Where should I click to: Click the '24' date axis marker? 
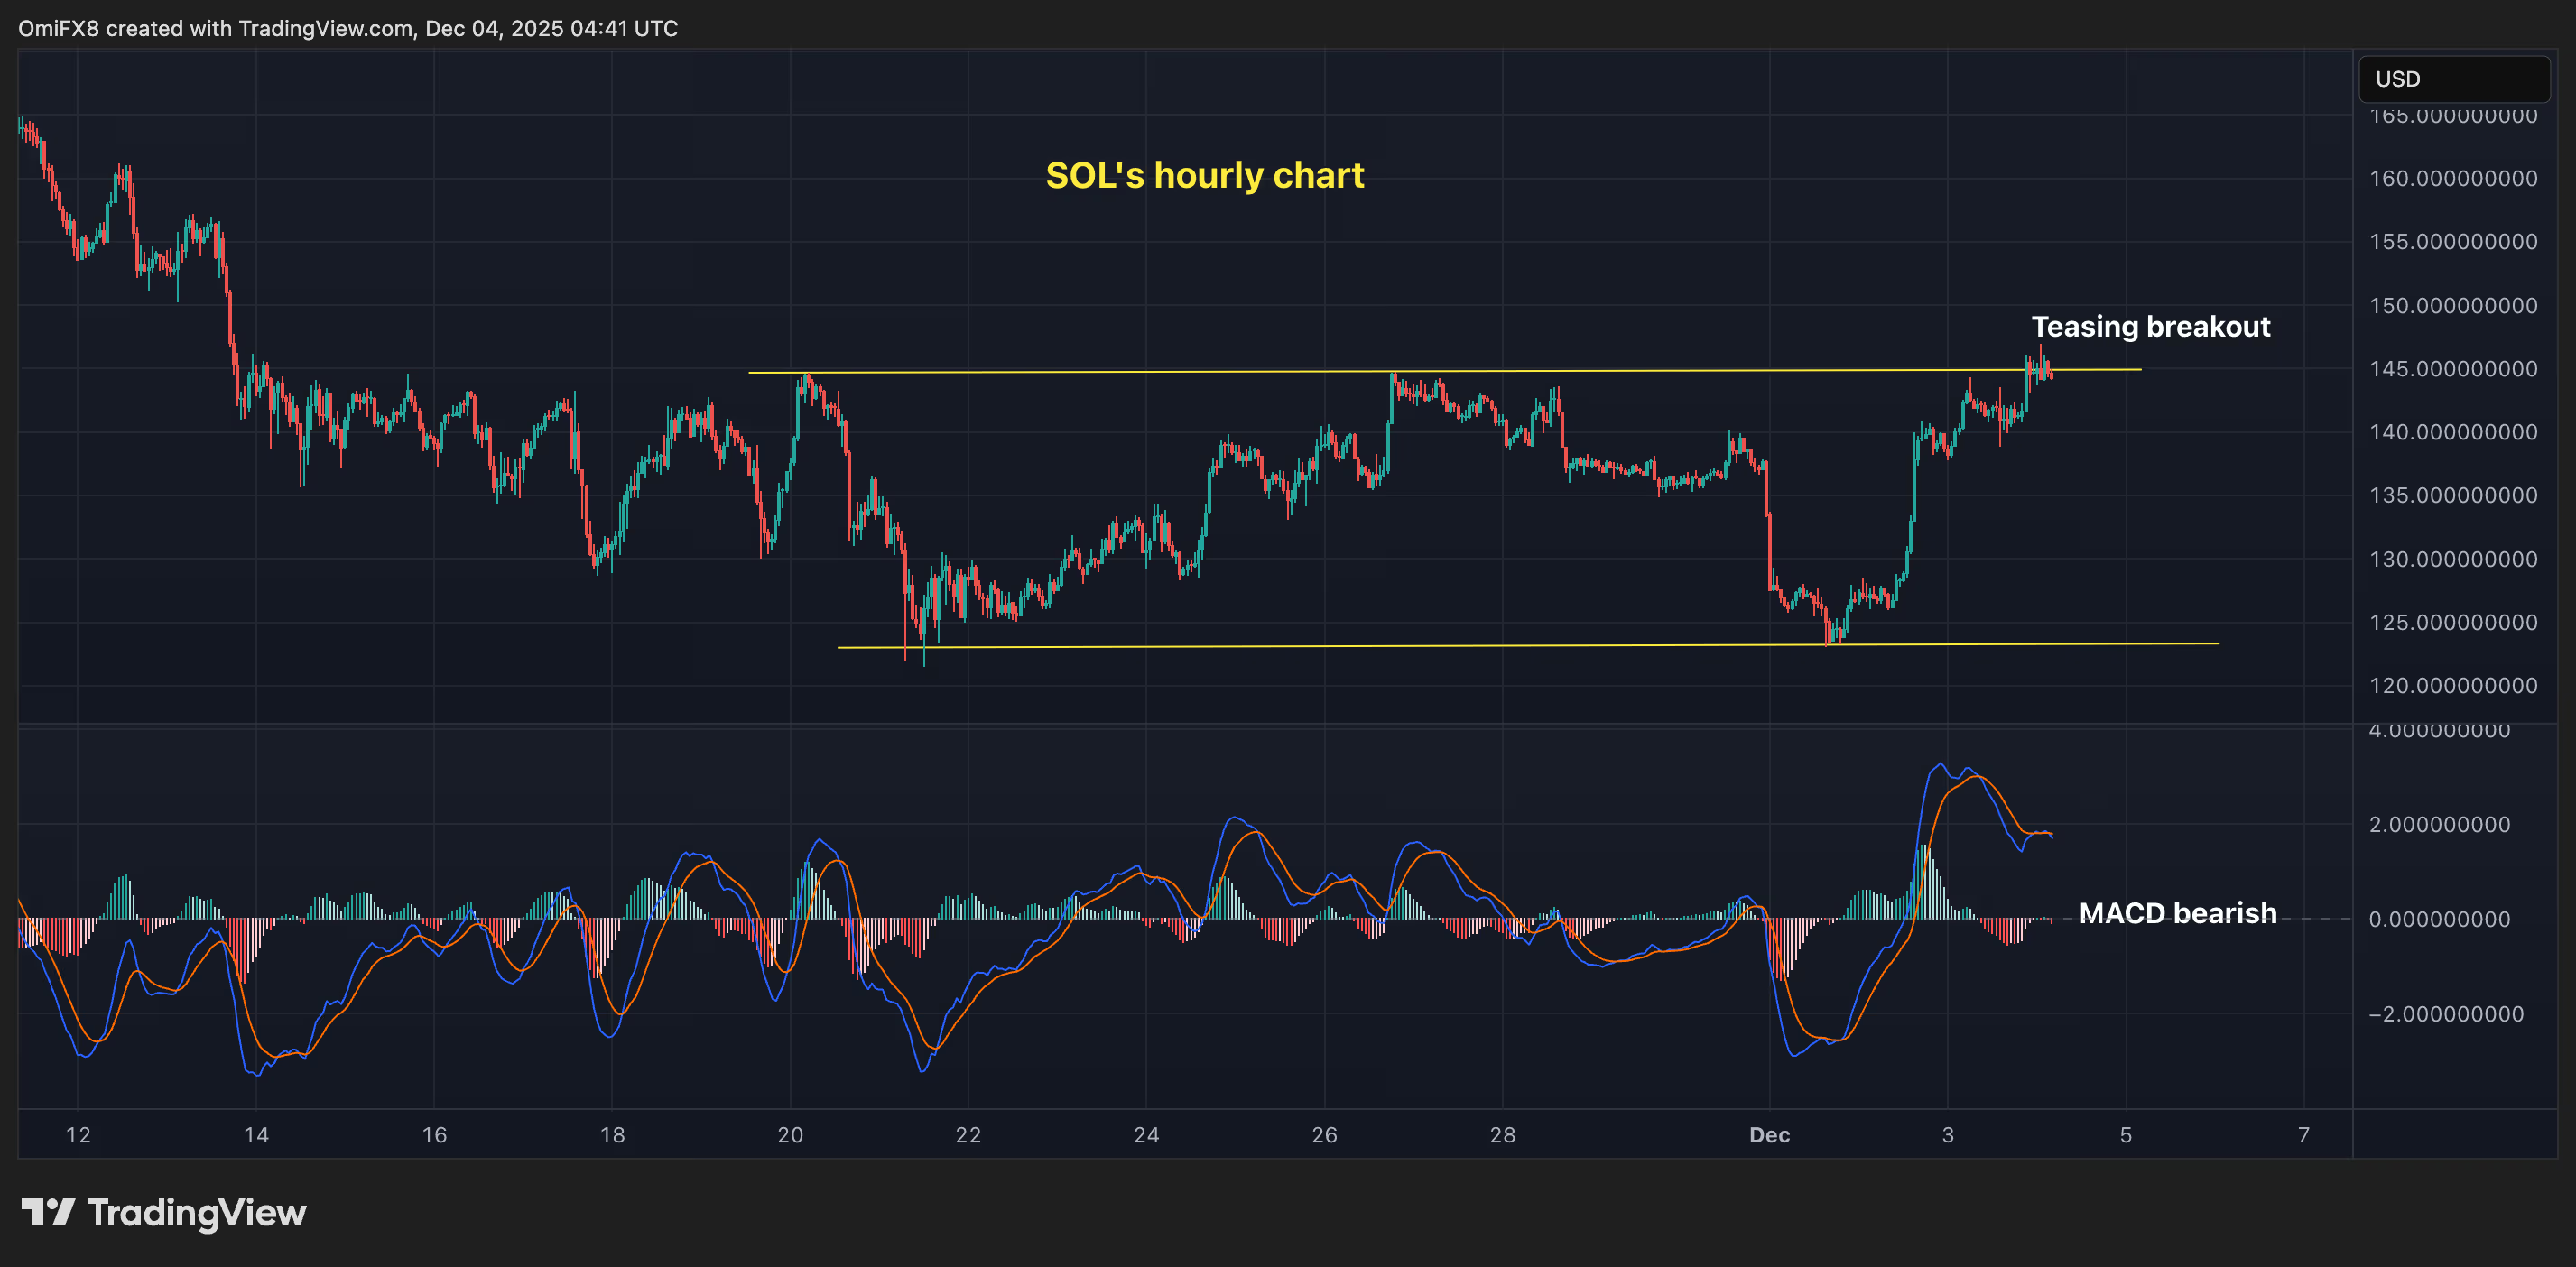point(1146,1135)
